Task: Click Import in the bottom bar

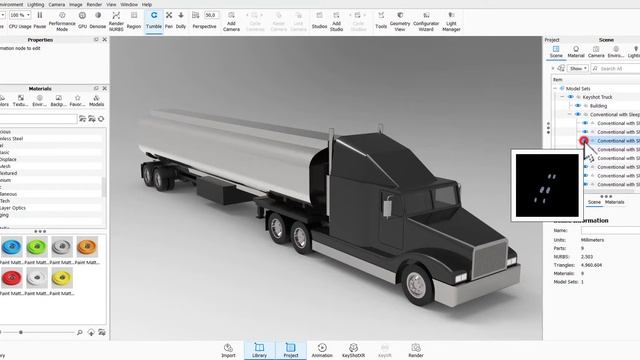Action: tap(228, 351)
